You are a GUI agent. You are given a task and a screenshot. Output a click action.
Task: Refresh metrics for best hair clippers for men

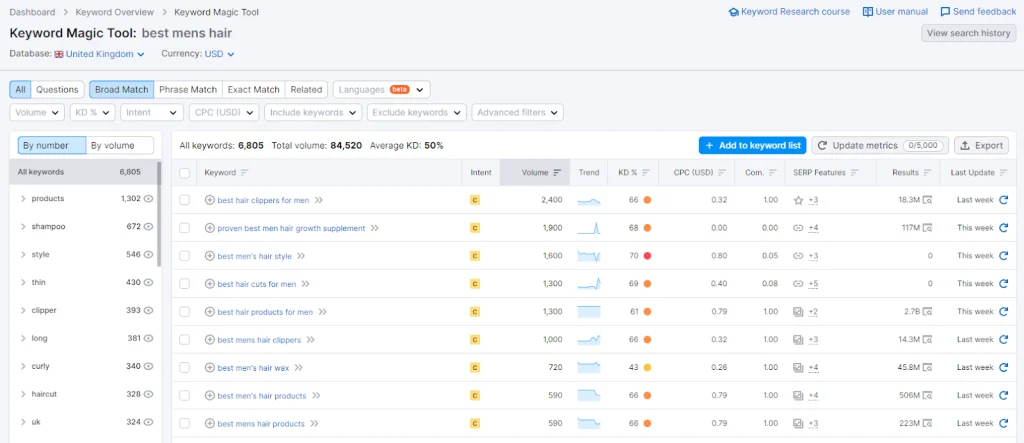[1004, 200]
